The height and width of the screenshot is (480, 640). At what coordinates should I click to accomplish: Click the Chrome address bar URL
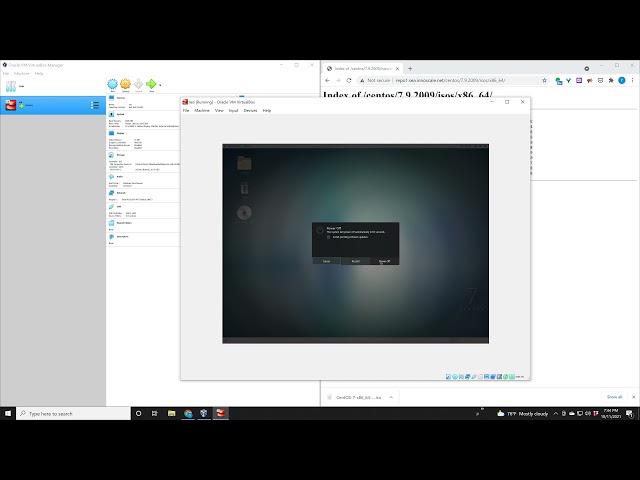click(450, 80)
